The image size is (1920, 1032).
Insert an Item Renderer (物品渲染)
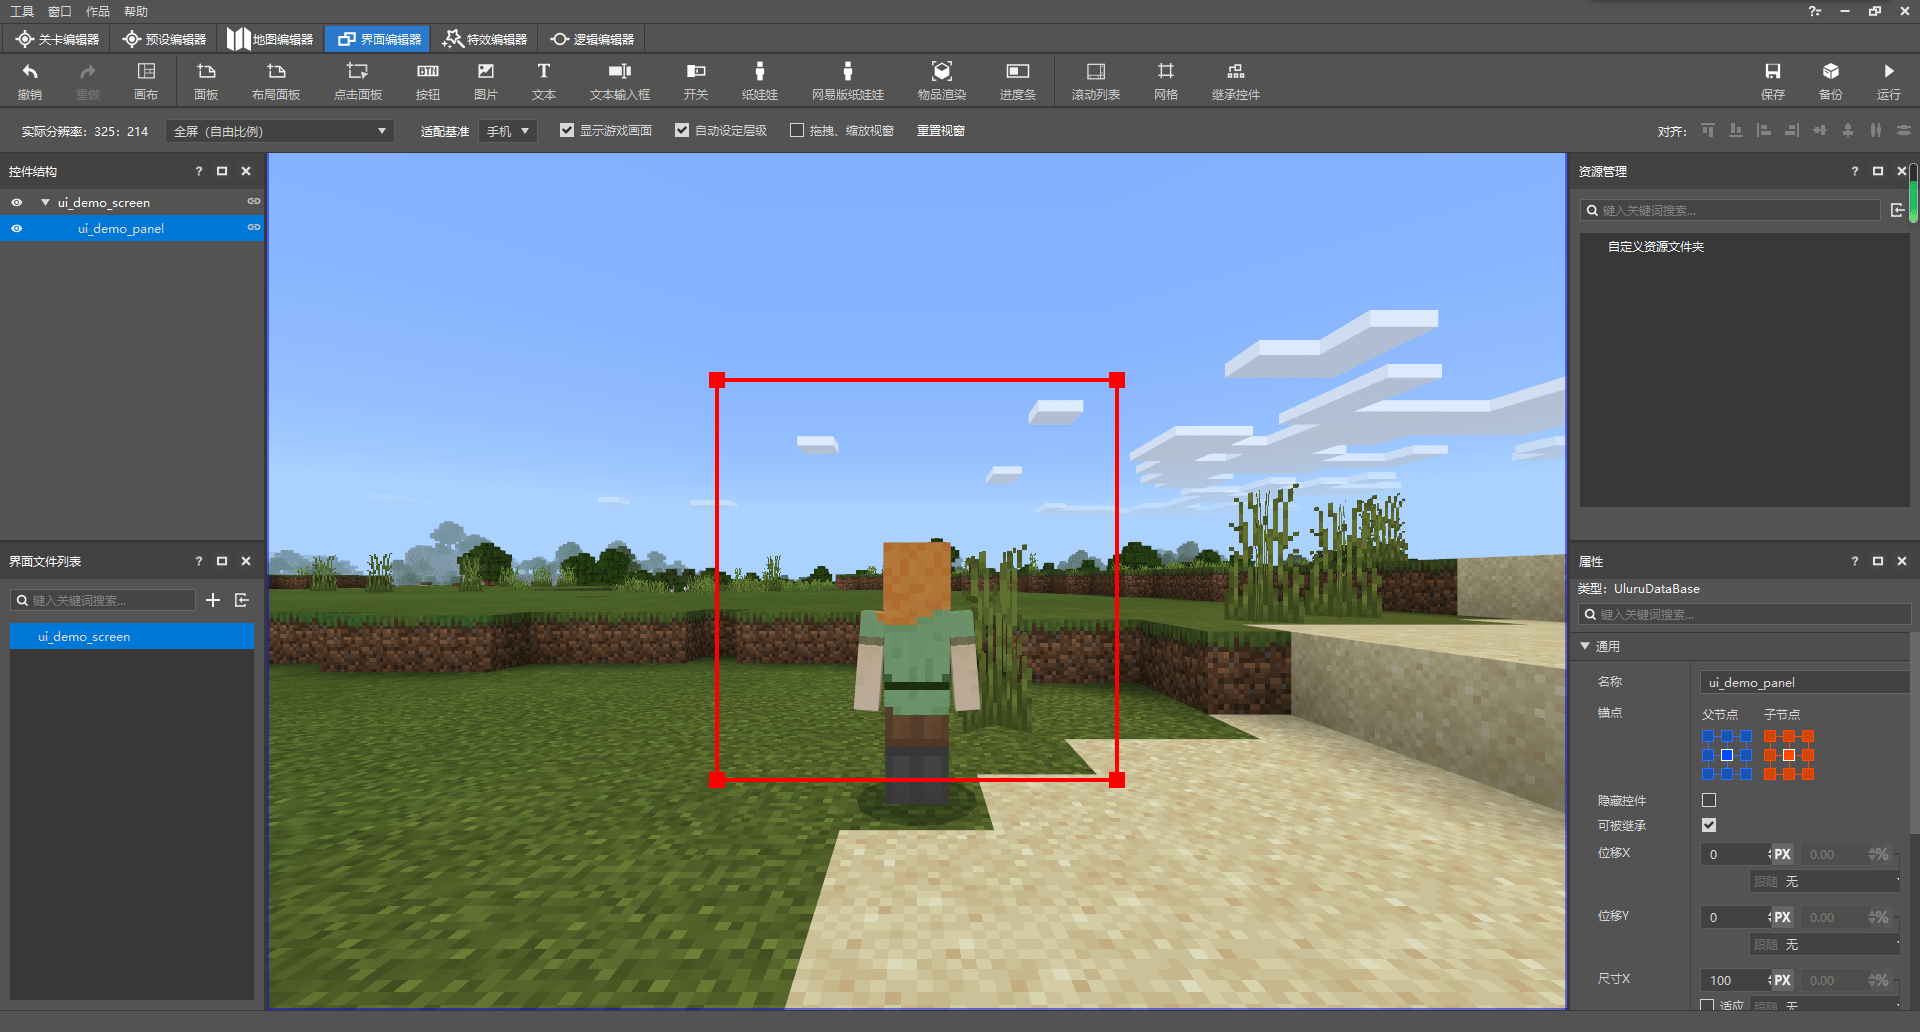pyautogui.click(x=942, y=81)
